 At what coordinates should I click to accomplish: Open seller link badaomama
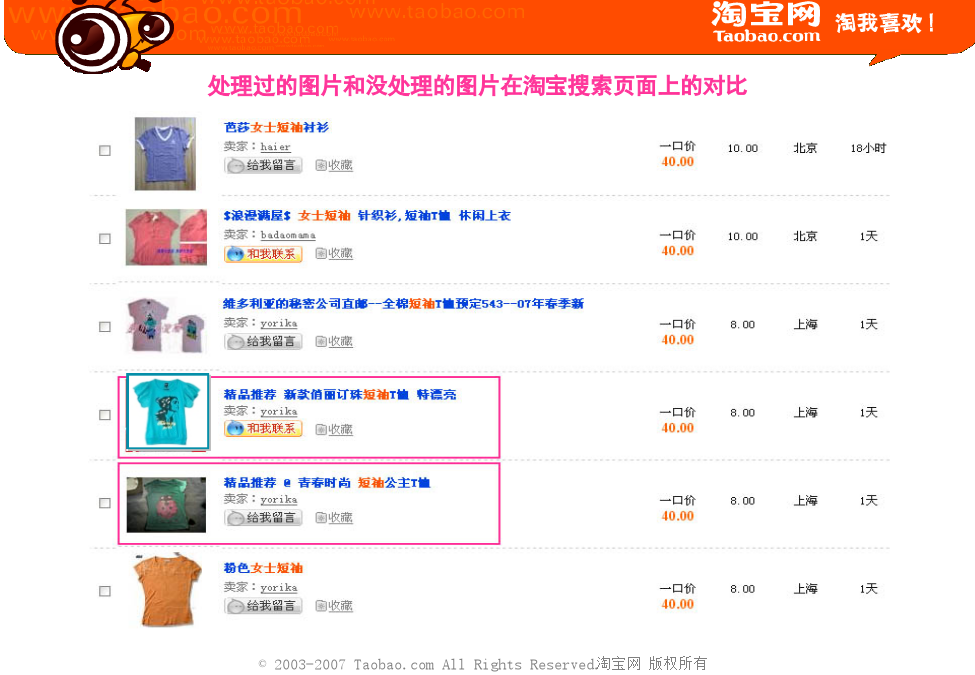288,235
